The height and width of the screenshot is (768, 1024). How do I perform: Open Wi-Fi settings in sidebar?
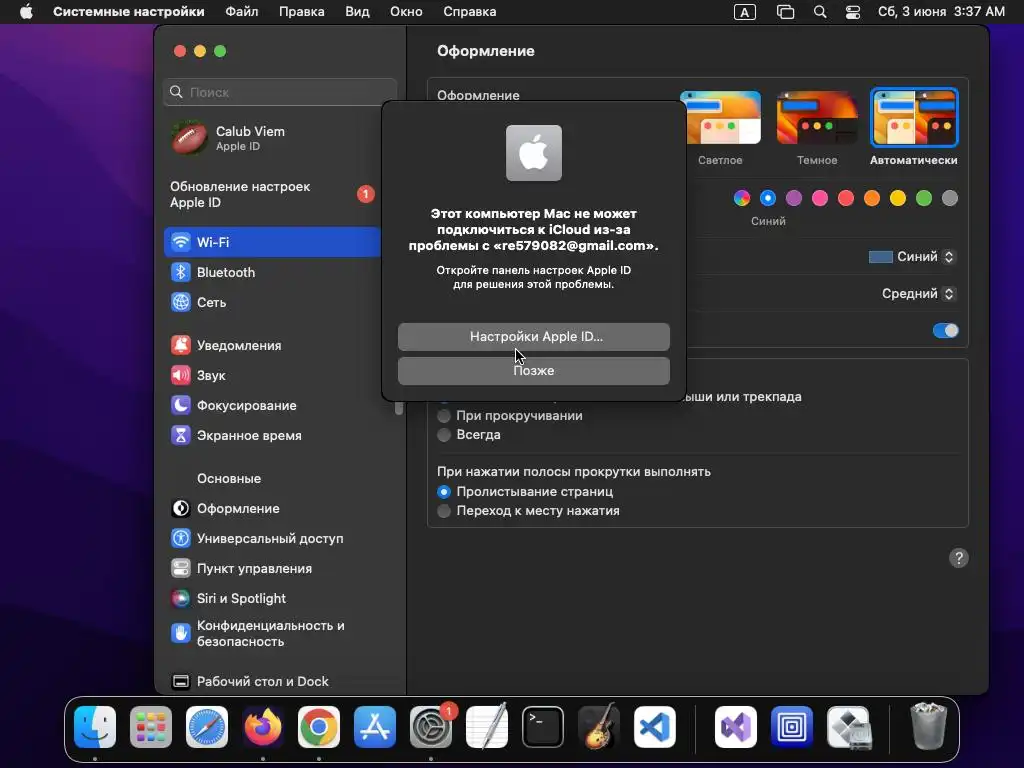(x=273, y=242)
